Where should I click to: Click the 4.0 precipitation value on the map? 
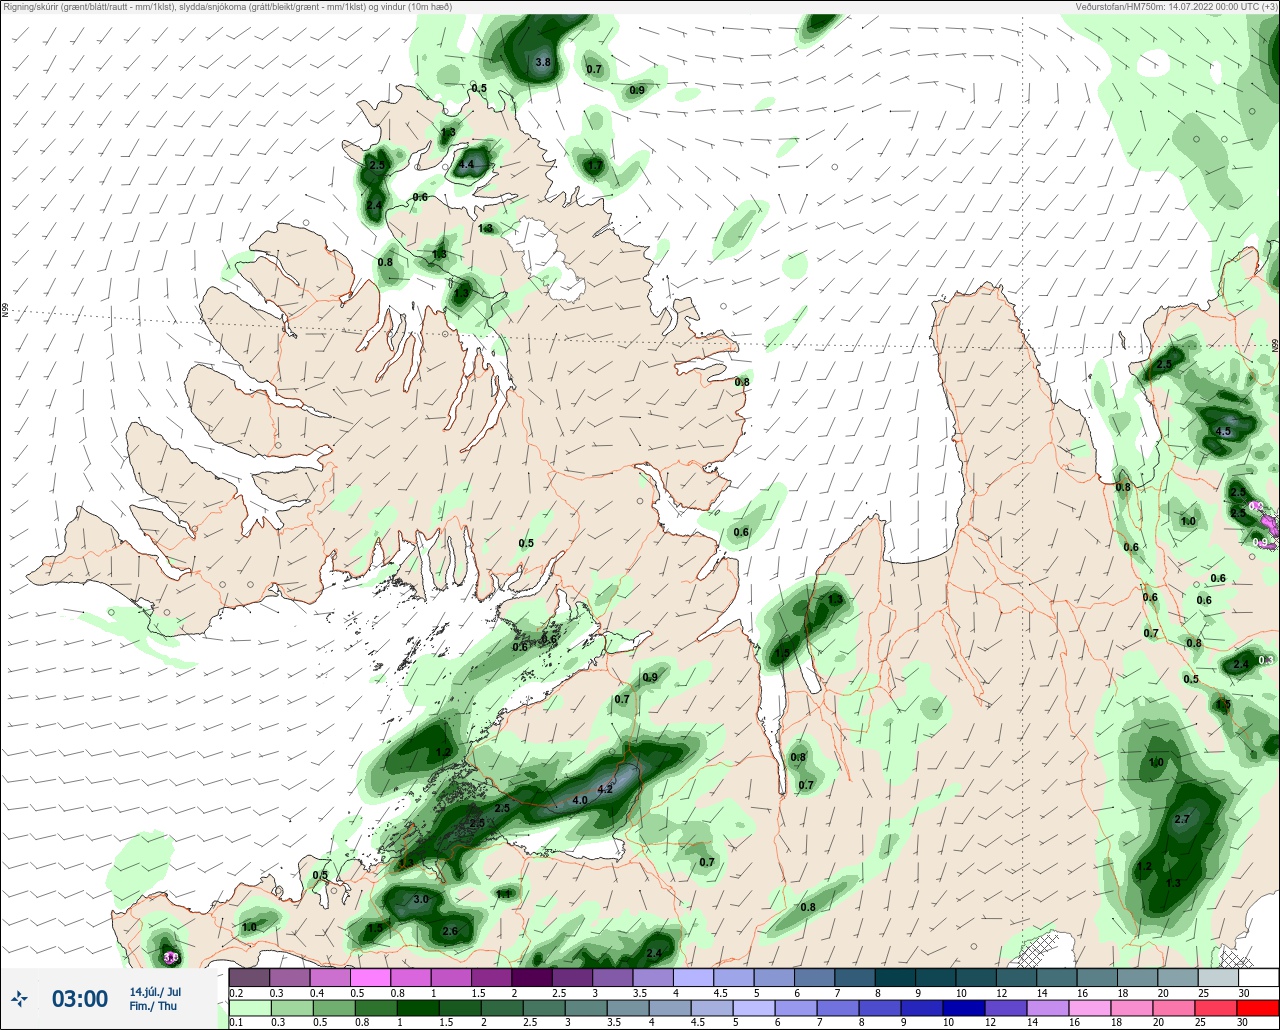[580, 801]
